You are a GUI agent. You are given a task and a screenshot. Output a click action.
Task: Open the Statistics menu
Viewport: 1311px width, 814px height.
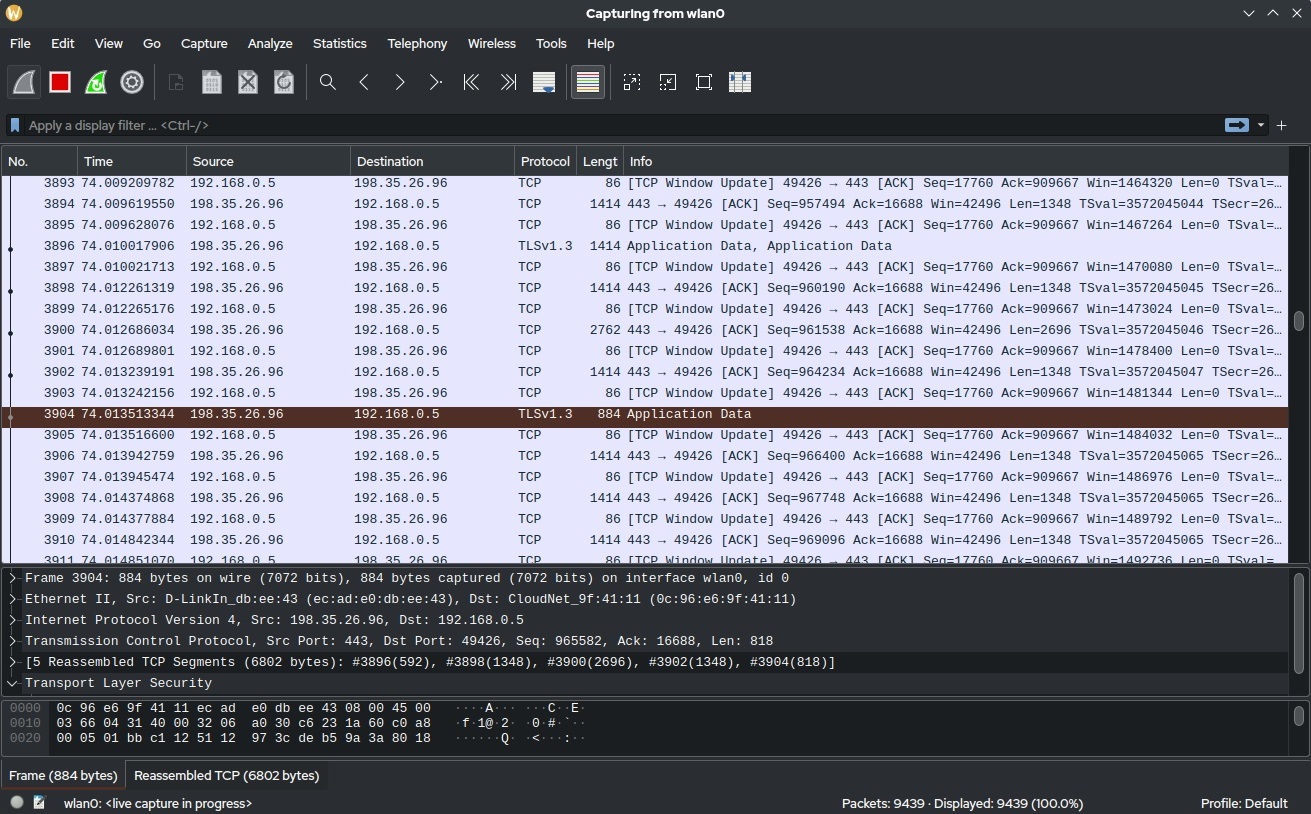pos(339,44)
